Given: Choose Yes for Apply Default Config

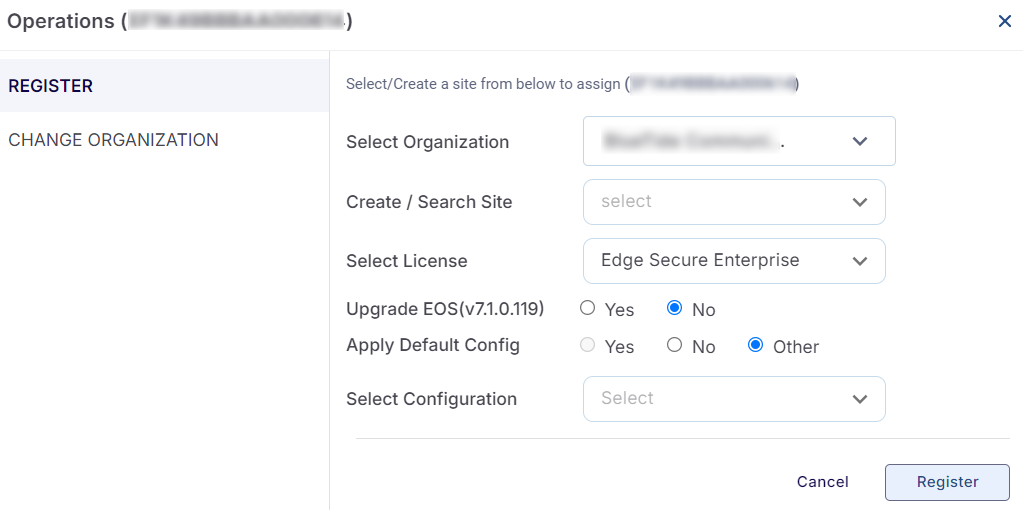Looking at the screenshot, I should point(588,345).
